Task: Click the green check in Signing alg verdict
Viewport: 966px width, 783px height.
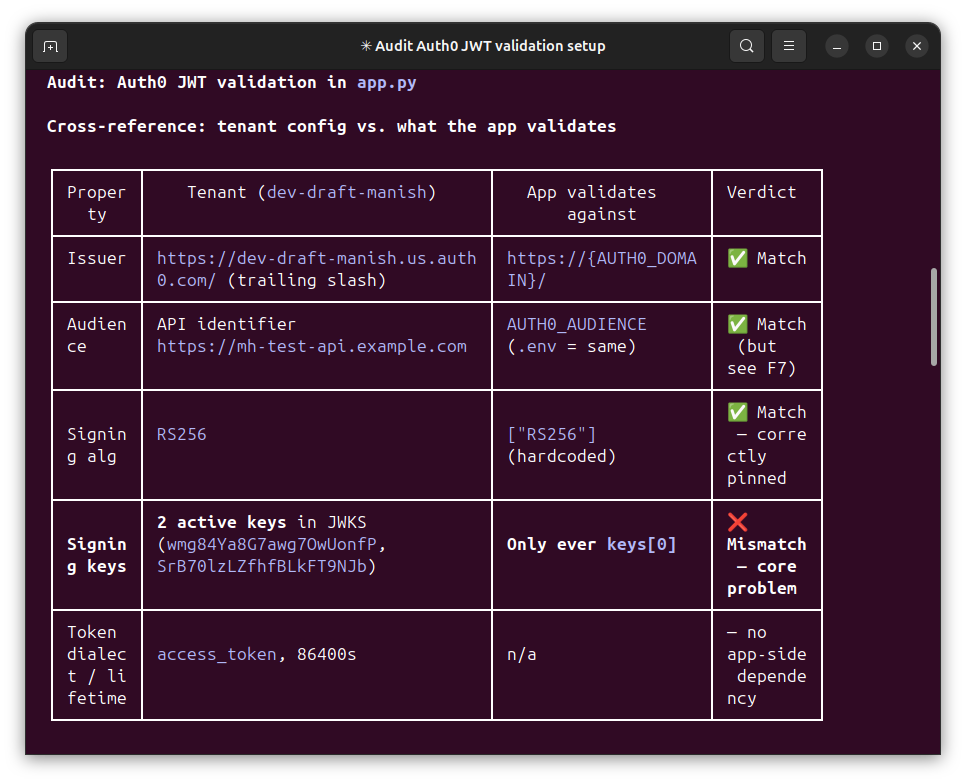Action: coord(737,412)
